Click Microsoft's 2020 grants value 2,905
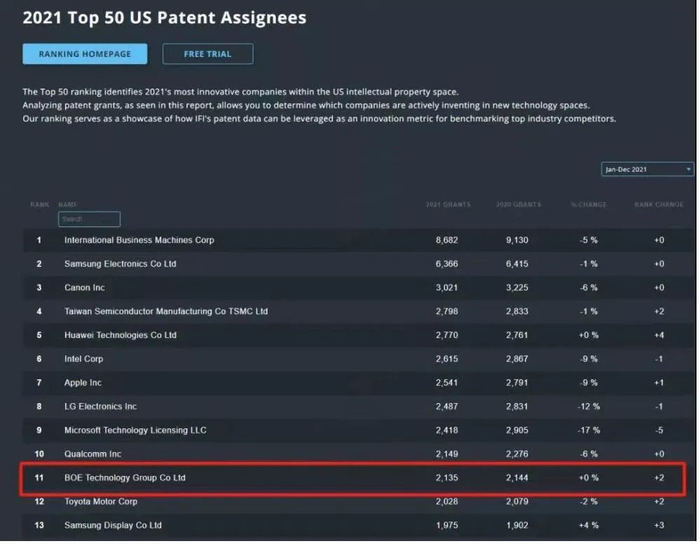Image resolution: width=700 pixels, height=544 pixels. 517,430
